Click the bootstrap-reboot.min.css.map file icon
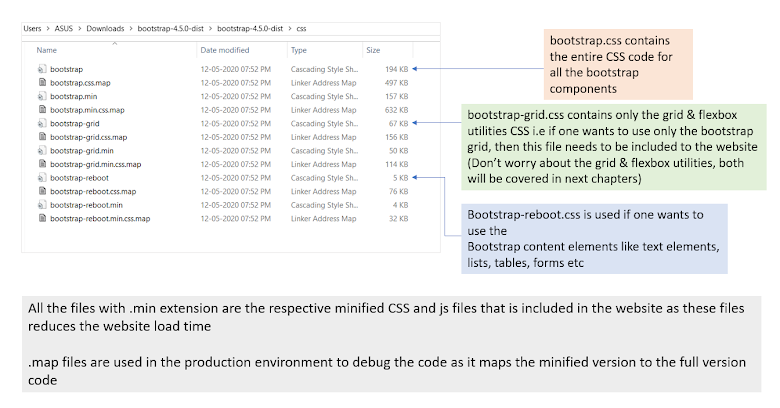This screenshot has width=780, height=408. (42, 218)
